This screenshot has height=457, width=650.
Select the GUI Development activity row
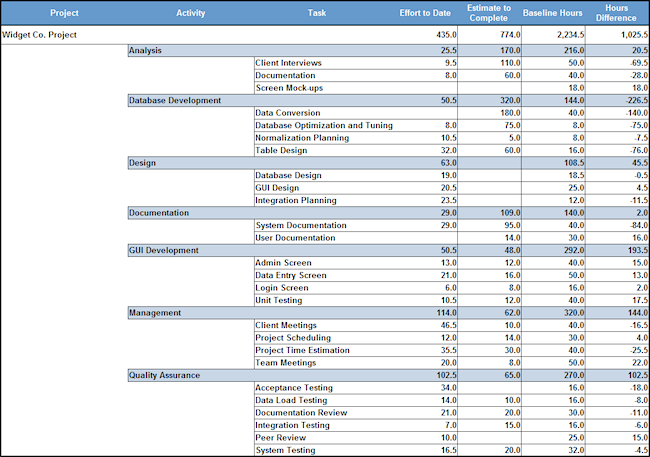(x=388, y=250)
